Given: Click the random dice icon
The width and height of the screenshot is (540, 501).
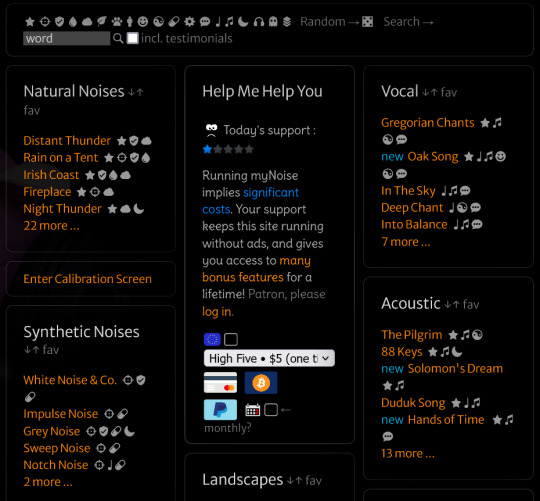Looking at the screenshot, I should tap(367, 22).
